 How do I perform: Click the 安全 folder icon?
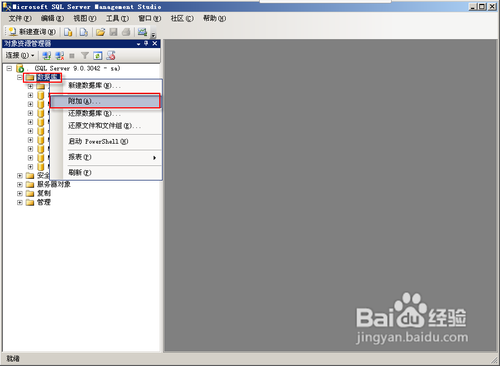pos(30,175)
